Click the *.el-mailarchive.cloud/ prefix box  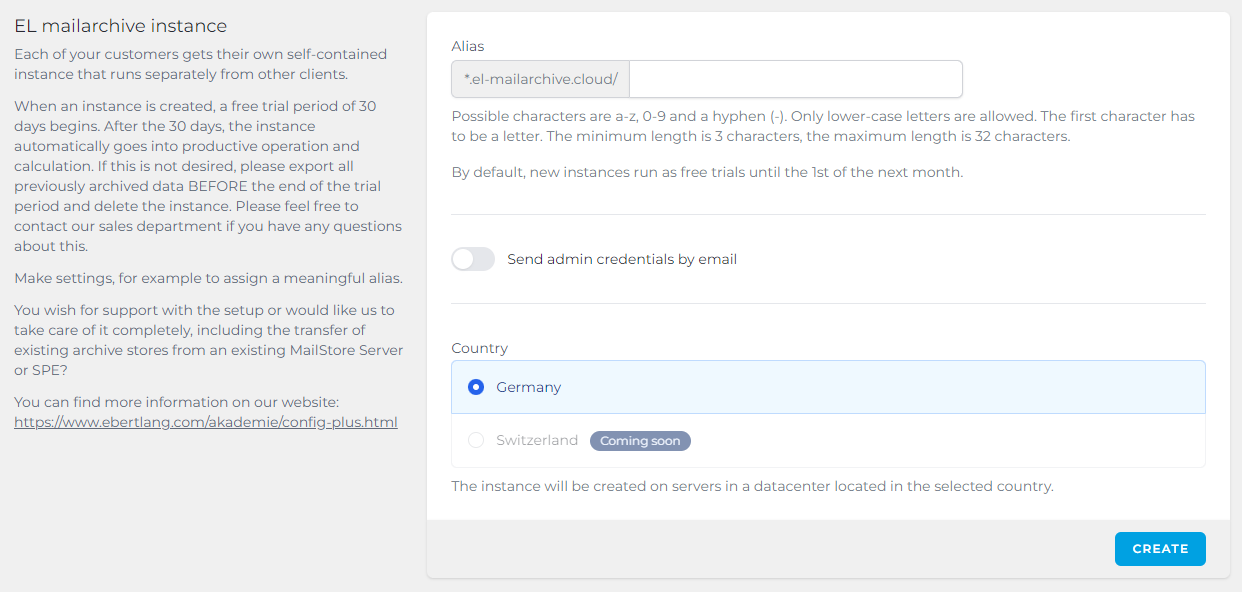tap(540, 79)
